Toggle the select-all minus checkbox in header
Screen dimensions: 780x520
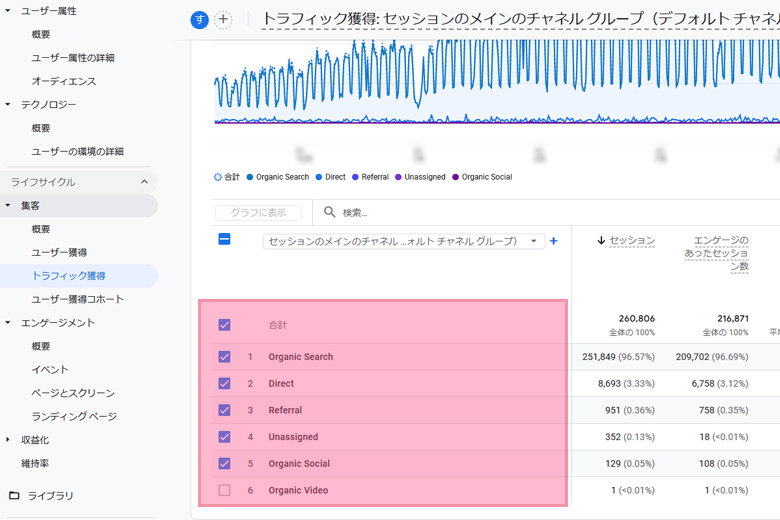click(x=224, y=239)
